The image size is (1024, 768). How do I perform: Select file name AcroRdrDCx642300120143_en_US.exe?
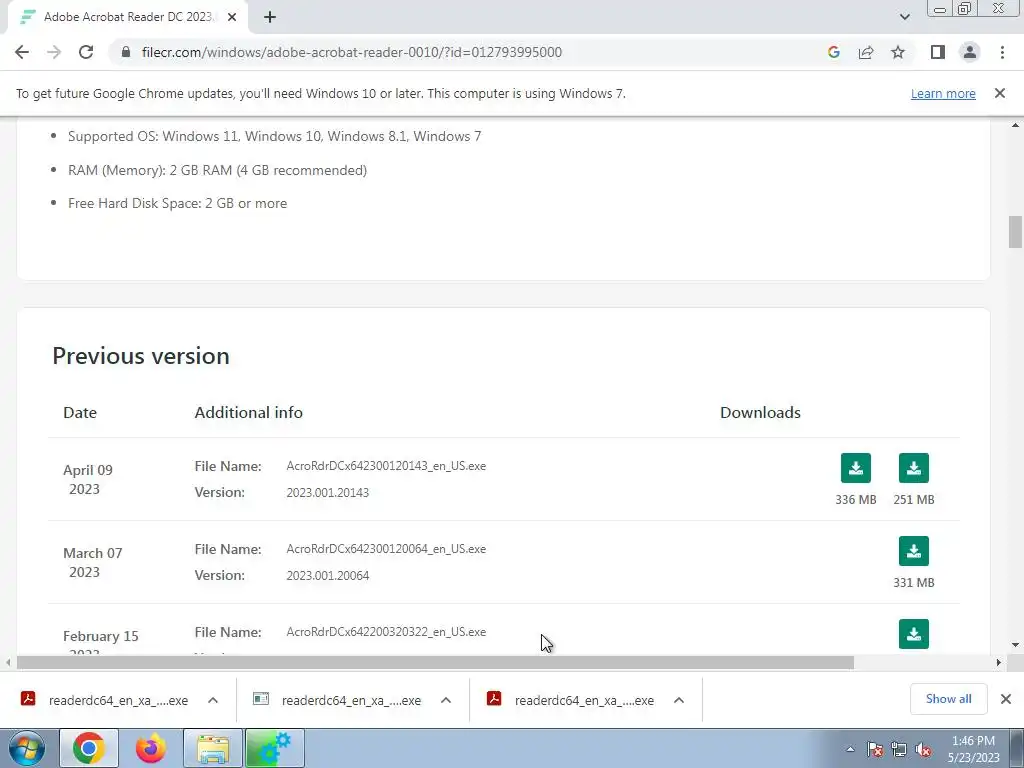pos(386,466)
